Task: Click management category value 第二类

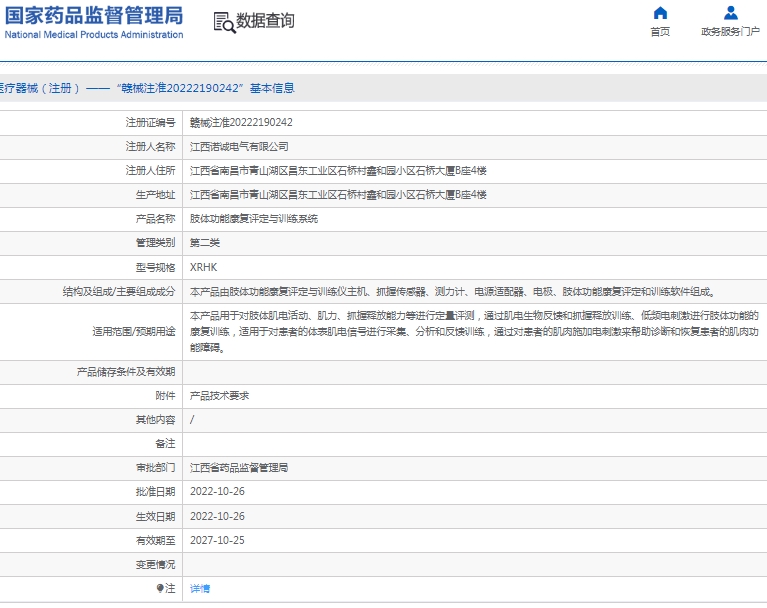Action: [x=204, y=243]
